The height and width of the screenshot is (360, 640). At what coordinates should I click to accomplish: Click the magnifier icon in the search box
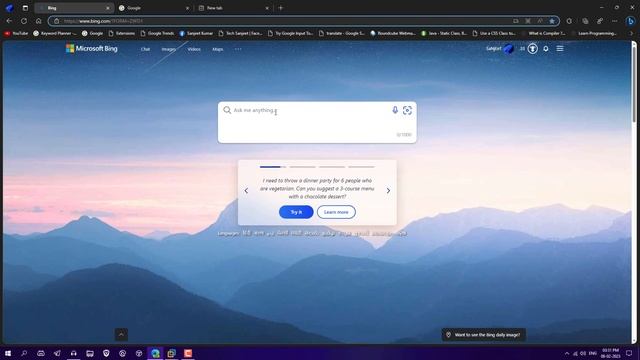tap(227, 110)
